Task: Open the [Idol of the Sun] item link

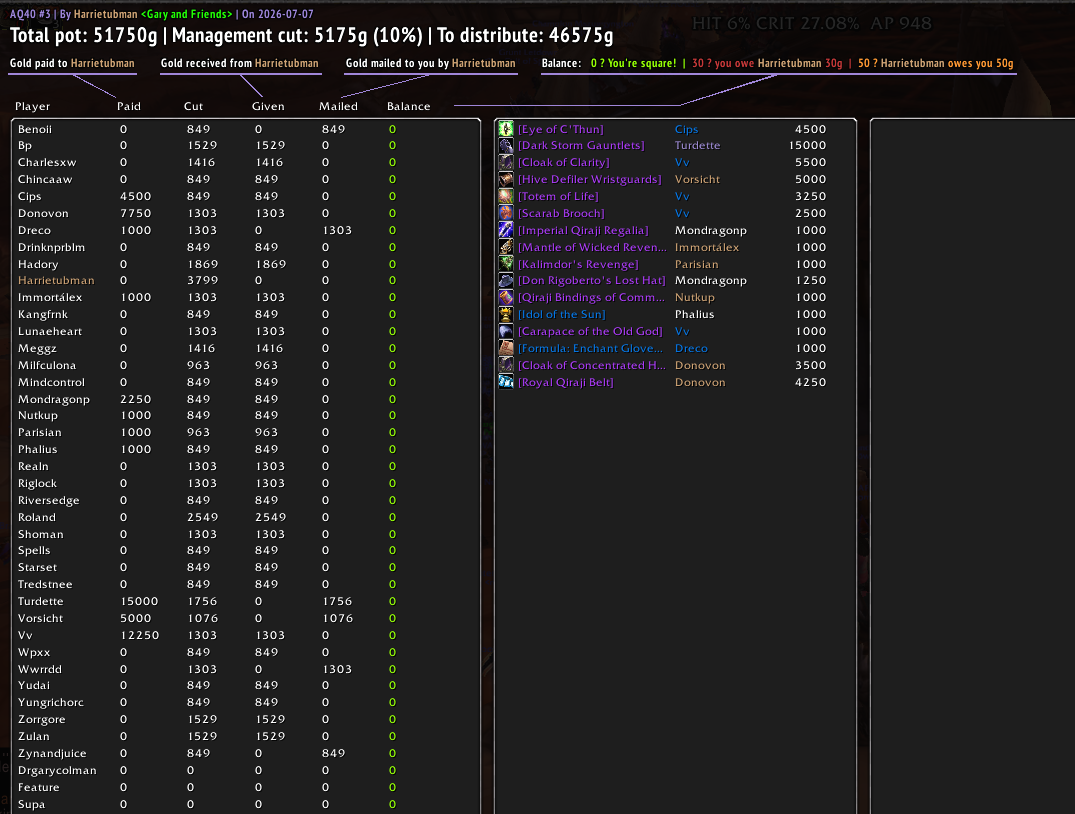Action: (x=561, y=315)
